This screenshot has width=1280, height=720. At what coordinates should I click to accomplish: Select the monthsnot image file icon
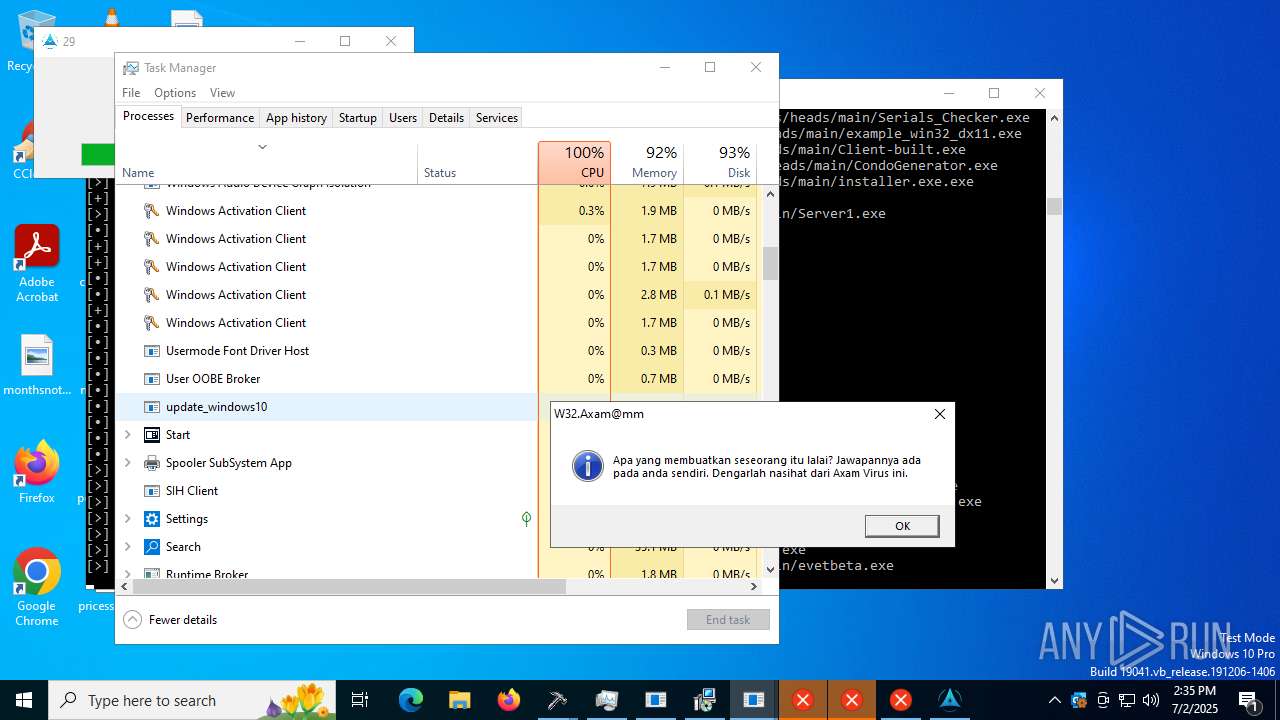pos(37,366)
